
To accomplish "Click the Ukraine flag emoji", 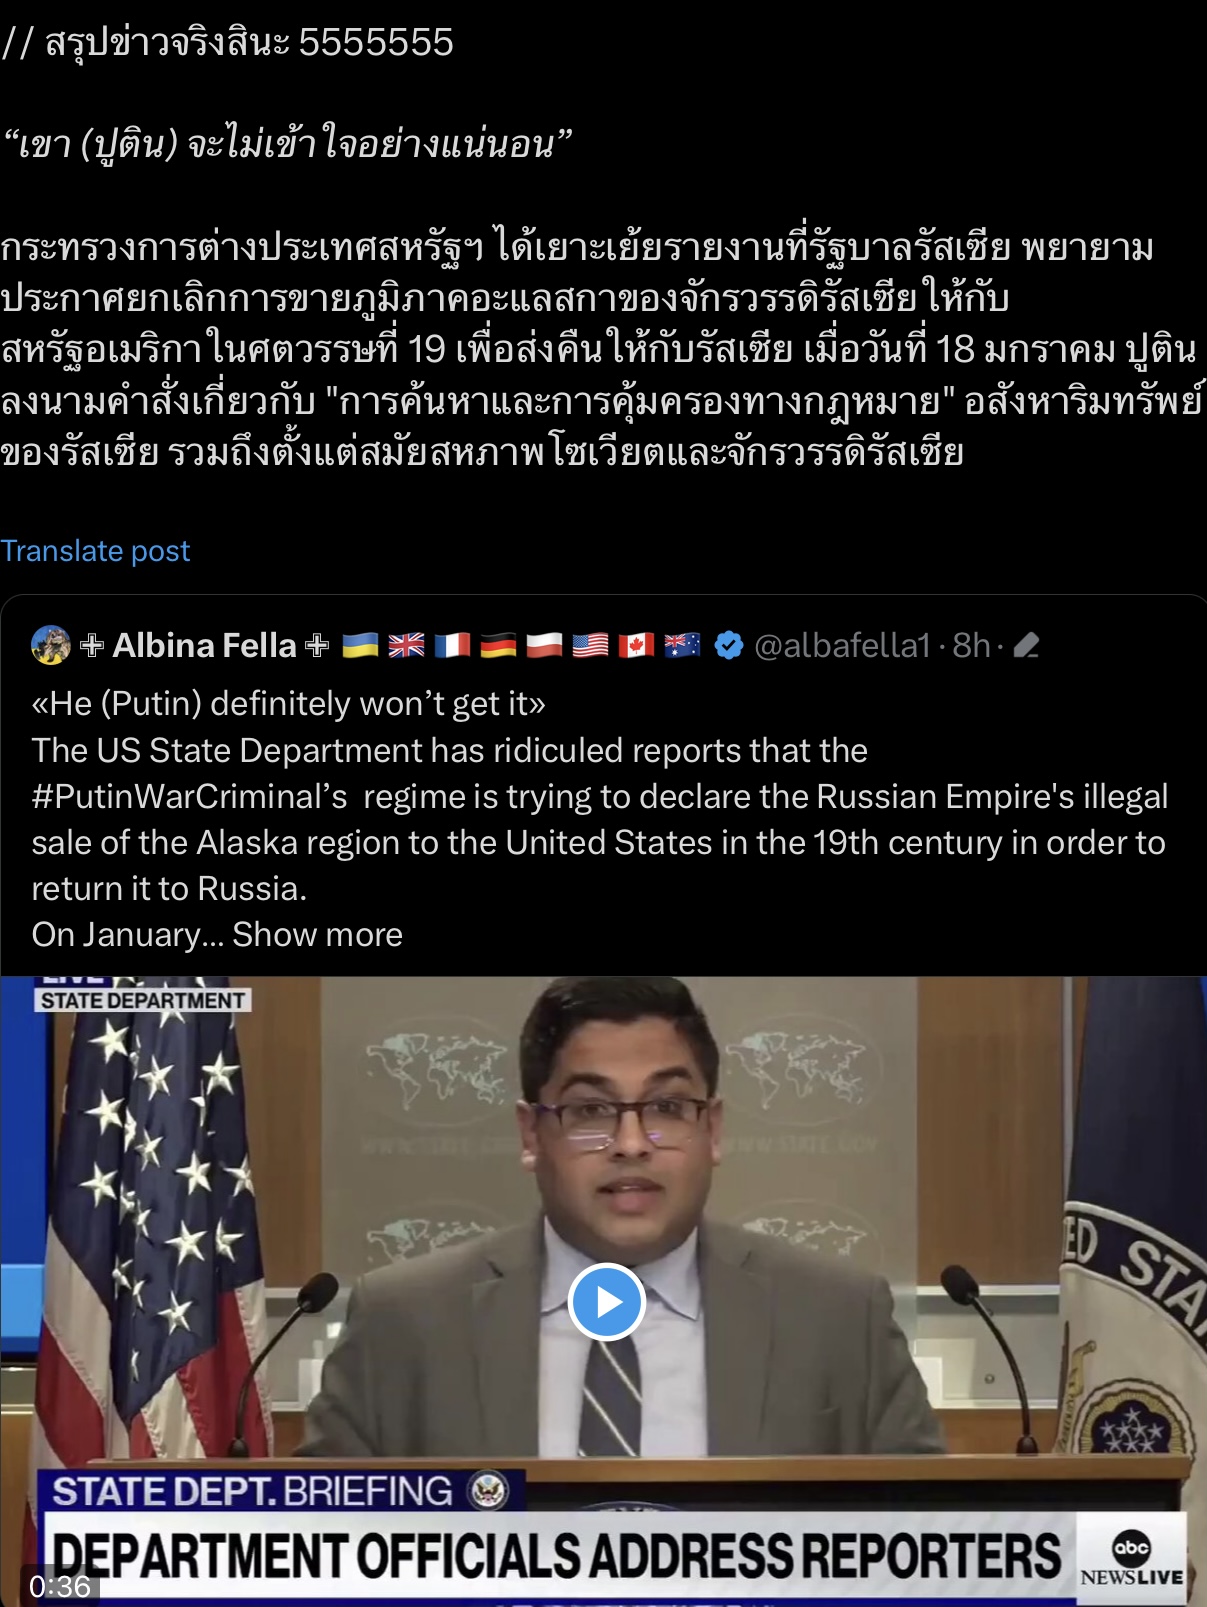I will click(360, 646).
